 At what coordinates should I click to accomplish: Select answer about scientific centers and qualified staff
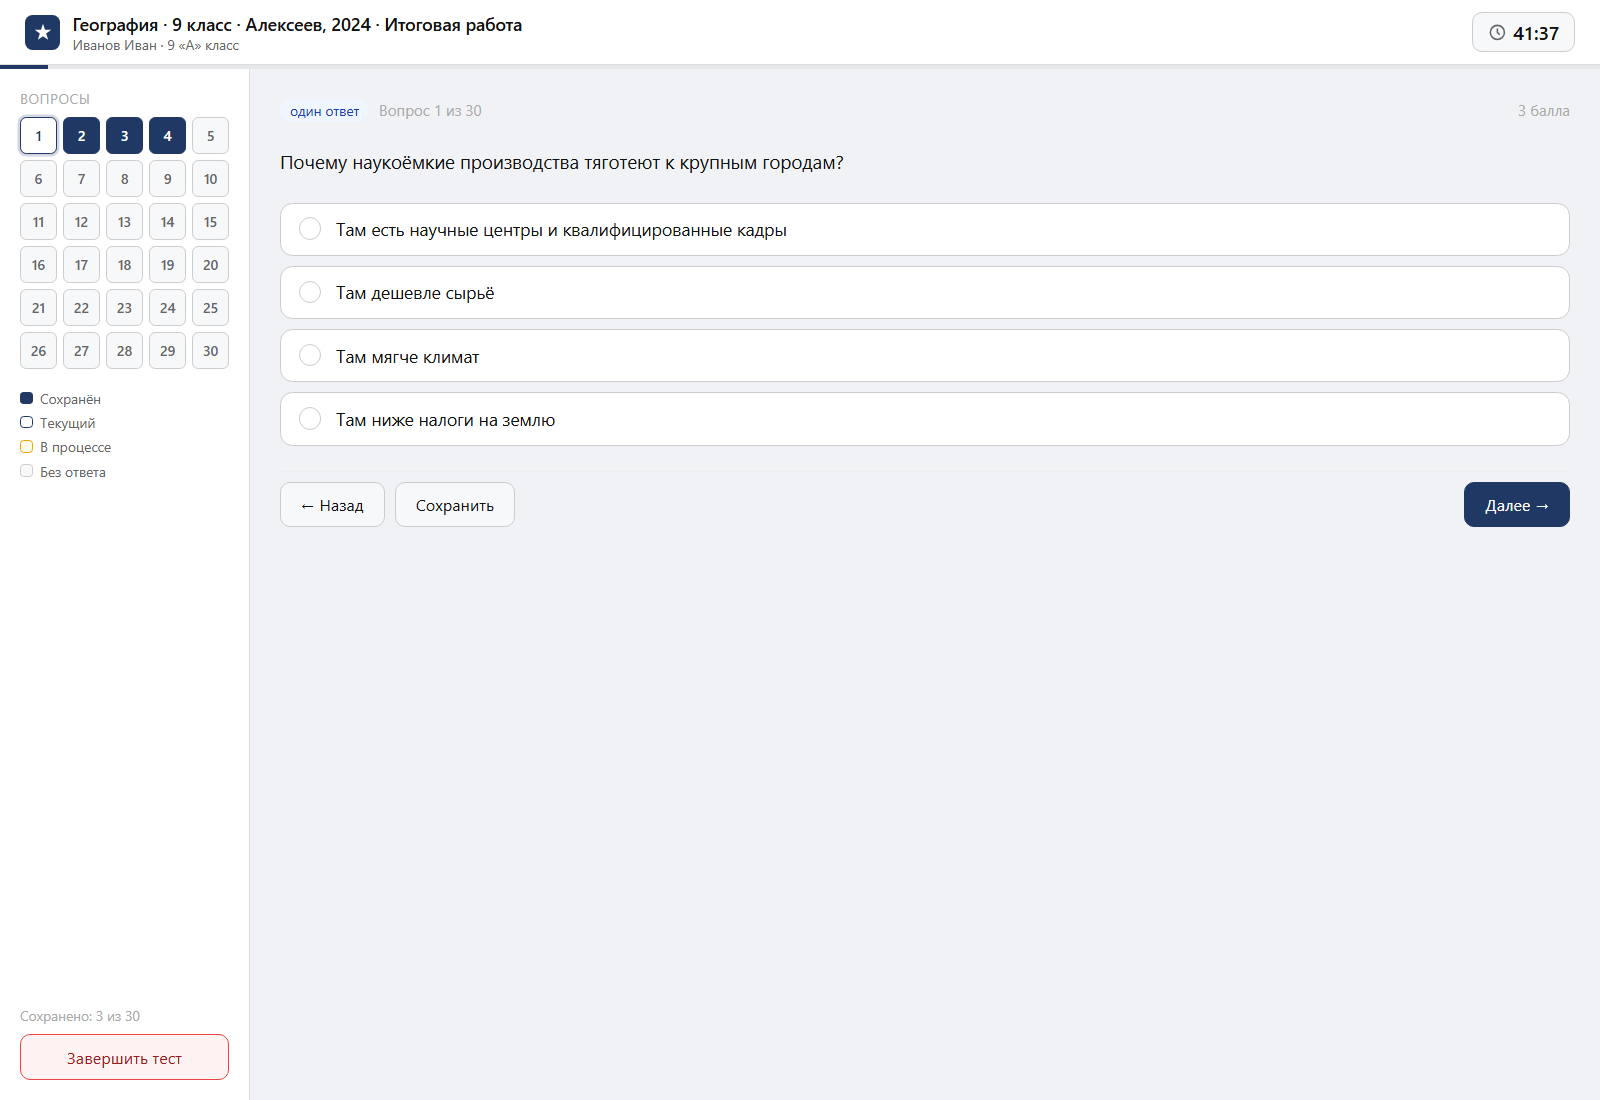click(x=924, y=230)
